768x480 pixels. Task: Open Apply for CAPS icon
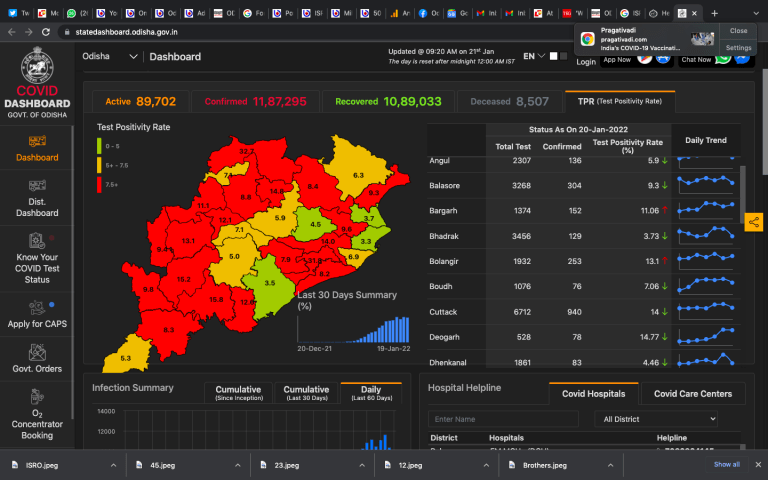[x=36, y=308]
